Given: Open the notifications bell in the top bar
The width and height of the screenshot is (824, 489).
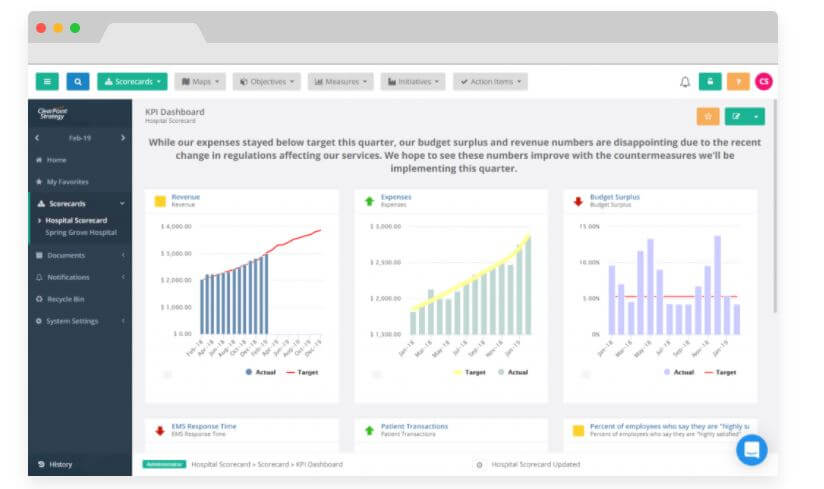Looking at the screenshot, I should [x=685, y=82].
